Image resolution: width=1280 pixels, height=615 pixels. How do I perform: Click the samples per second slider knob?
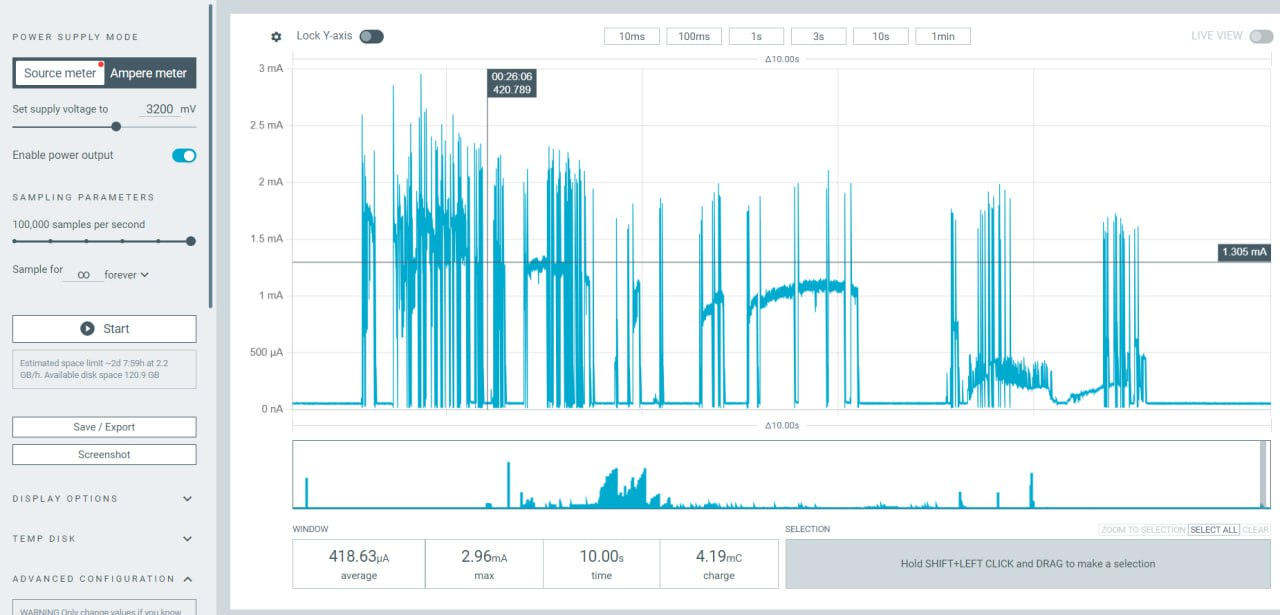pos(191,241)
